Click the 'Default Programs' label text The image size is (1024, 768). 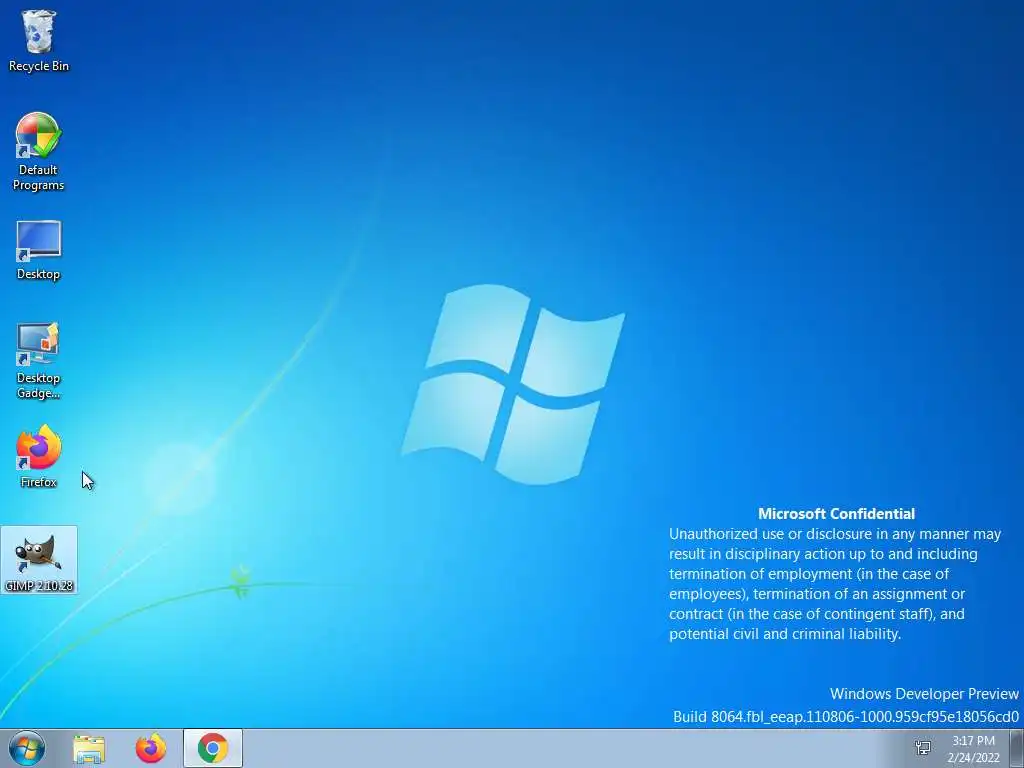(39, 178)
